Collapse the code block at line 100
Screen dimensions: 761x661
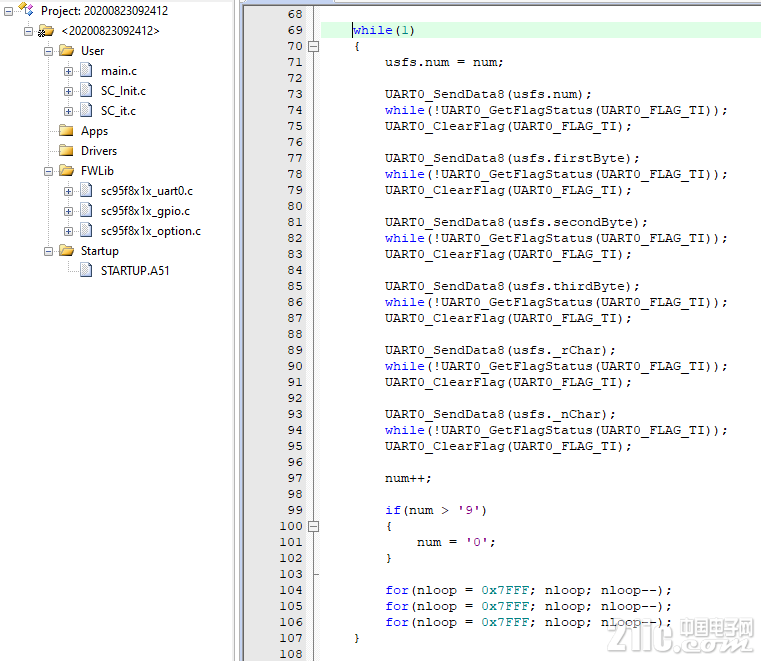[314, 526]
